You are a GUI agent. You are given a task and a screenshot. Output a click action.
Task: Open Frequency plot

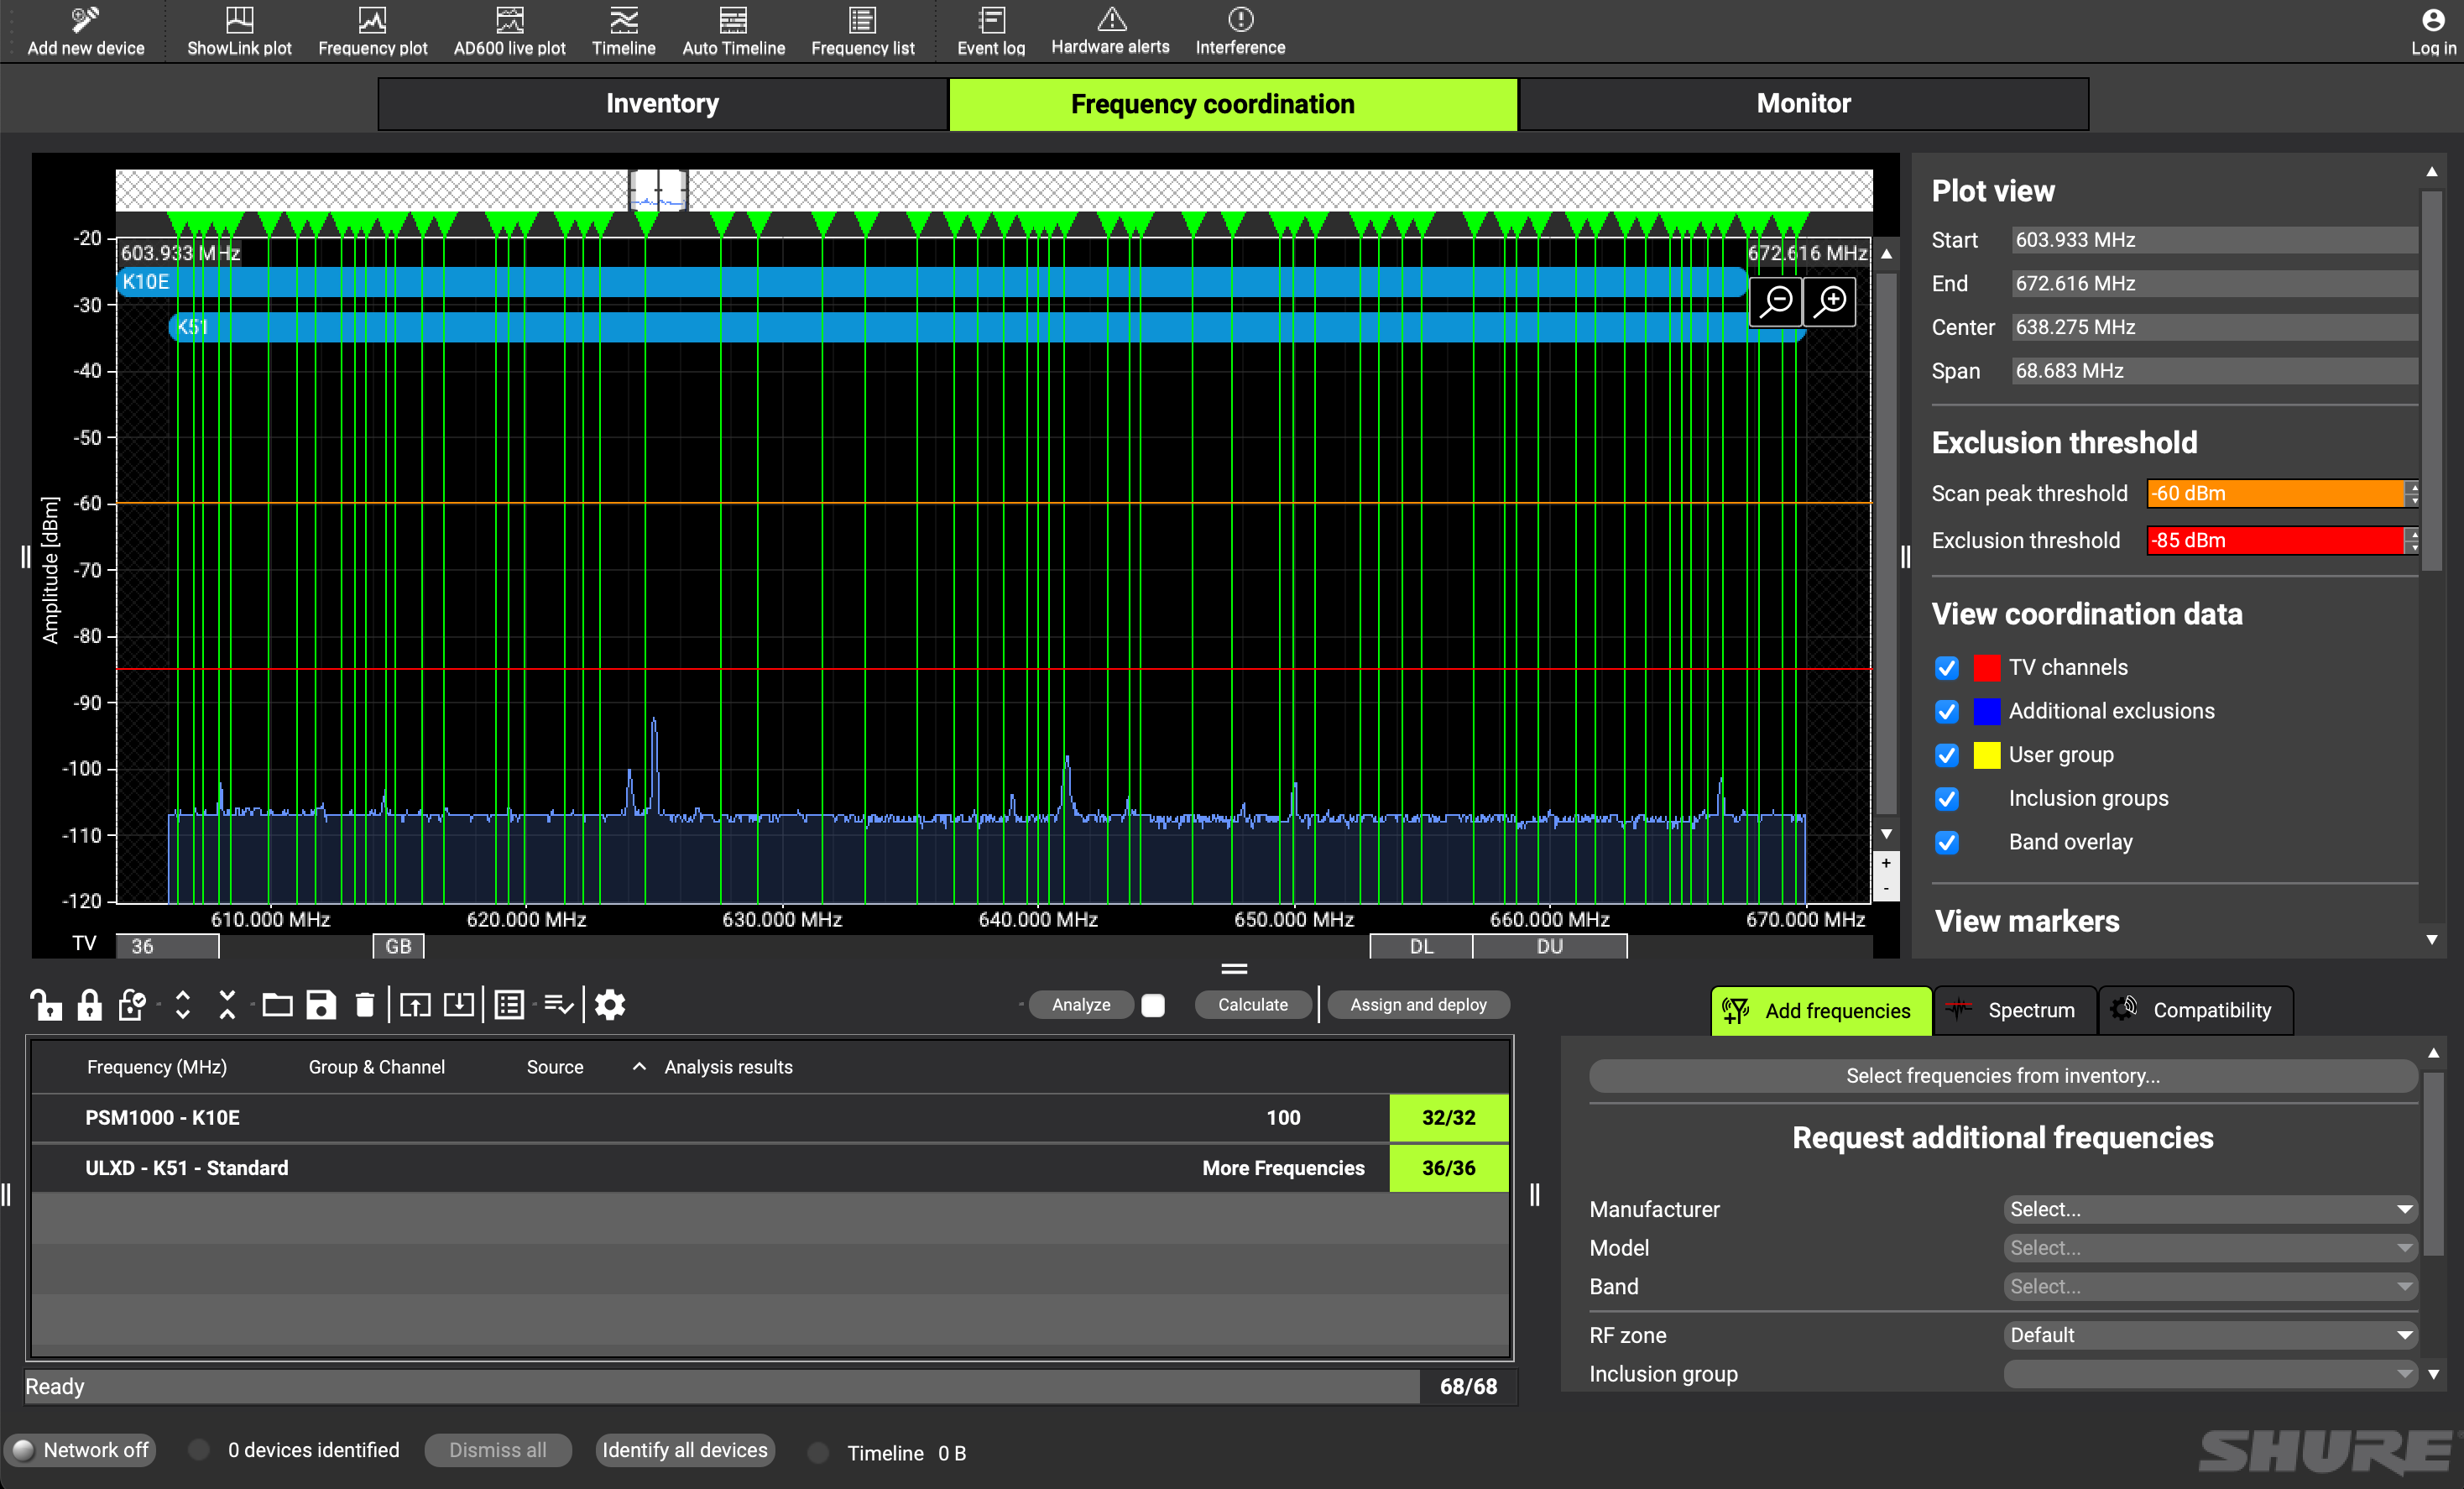tap(372, 30)
